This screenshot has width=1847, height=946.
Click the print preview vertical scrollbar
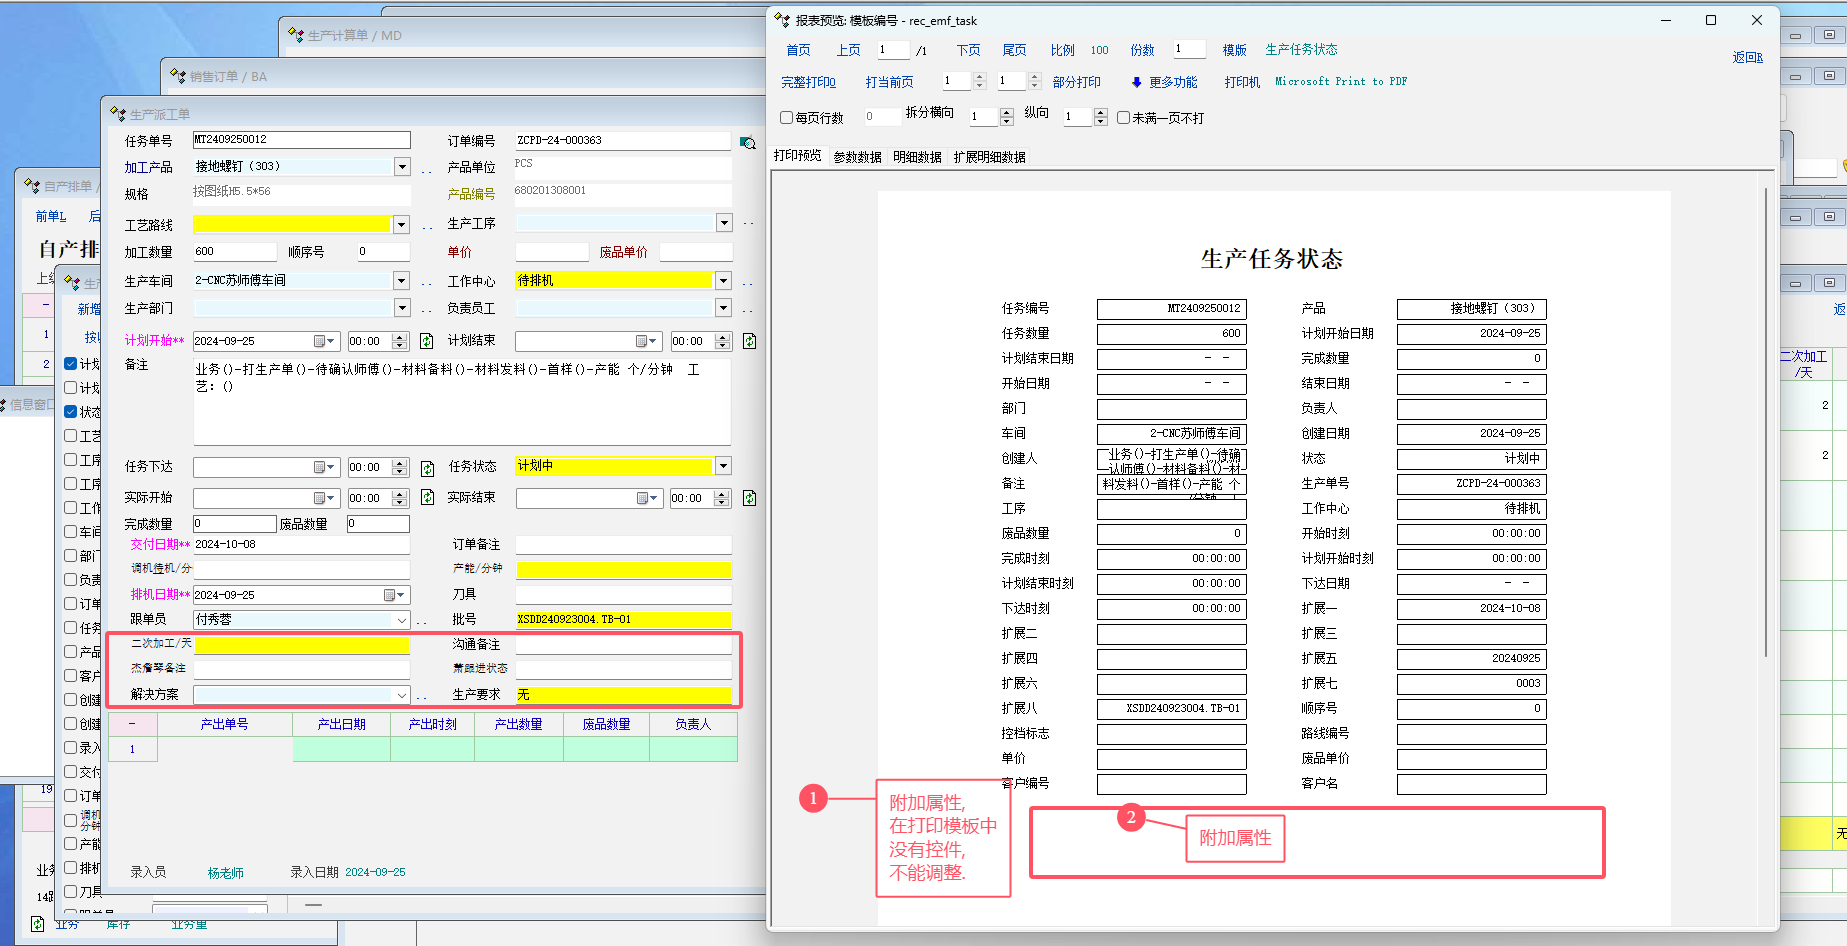[x=1766, y=420]
